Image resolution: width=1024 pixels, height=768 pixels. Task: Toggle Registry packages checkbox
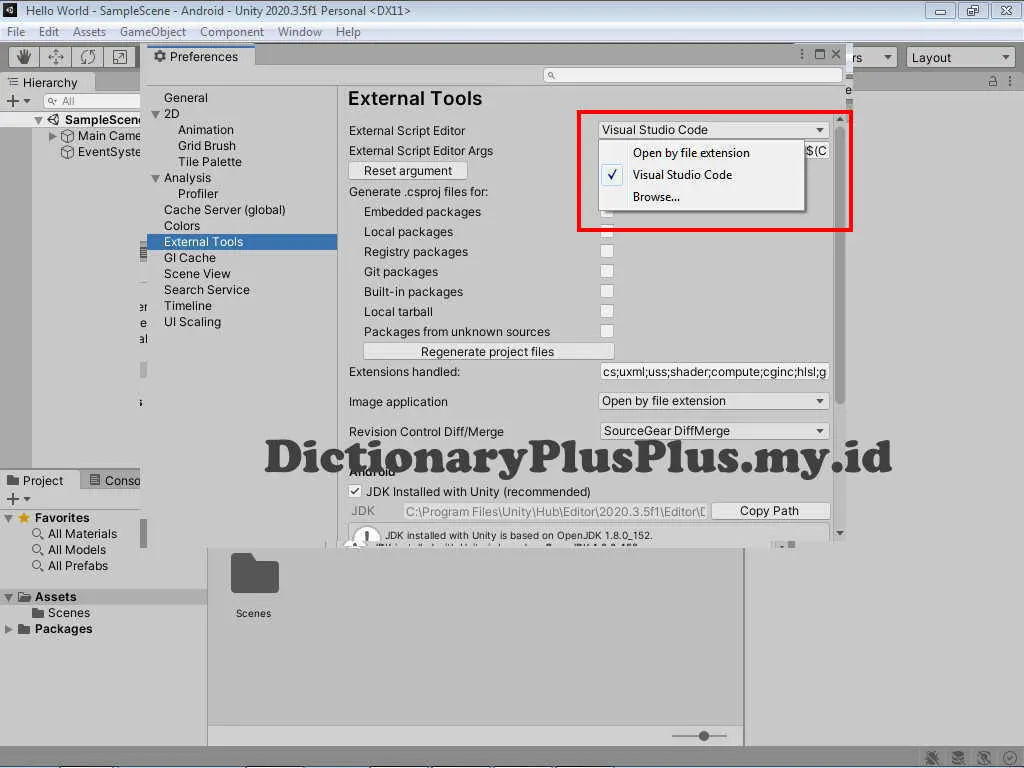click(x=607, y=251)
